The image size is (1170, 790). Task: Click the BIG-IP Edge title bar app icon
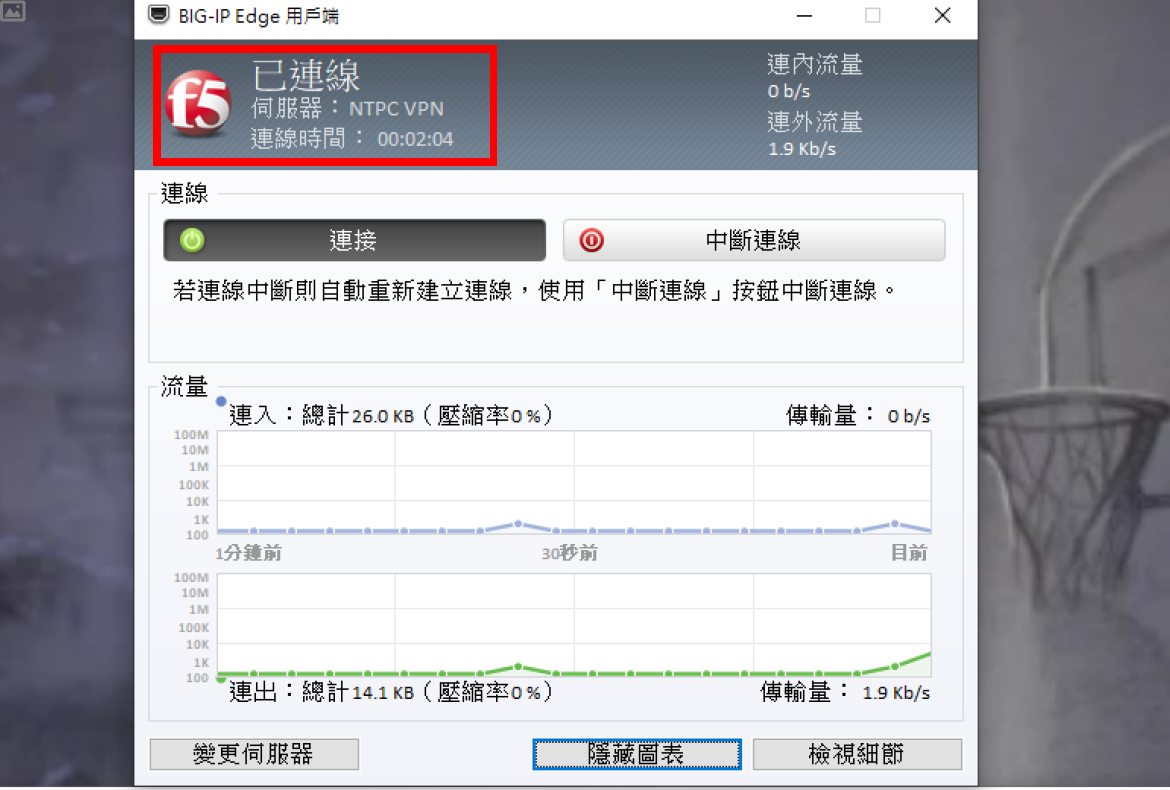tap(157, 16)
